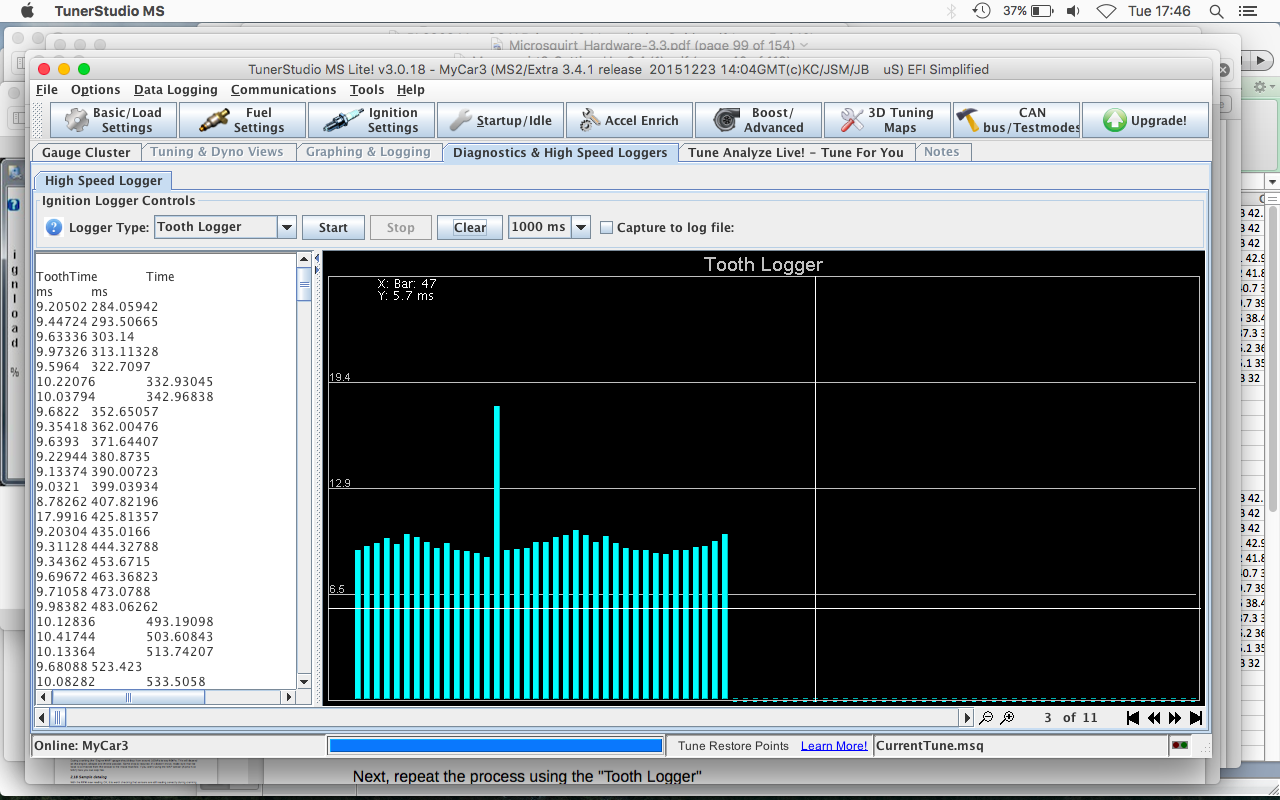This screenshot has height=800, width=1280.
Task: Collapse data panel with left splitter arrow
Action: click(317, 258)
